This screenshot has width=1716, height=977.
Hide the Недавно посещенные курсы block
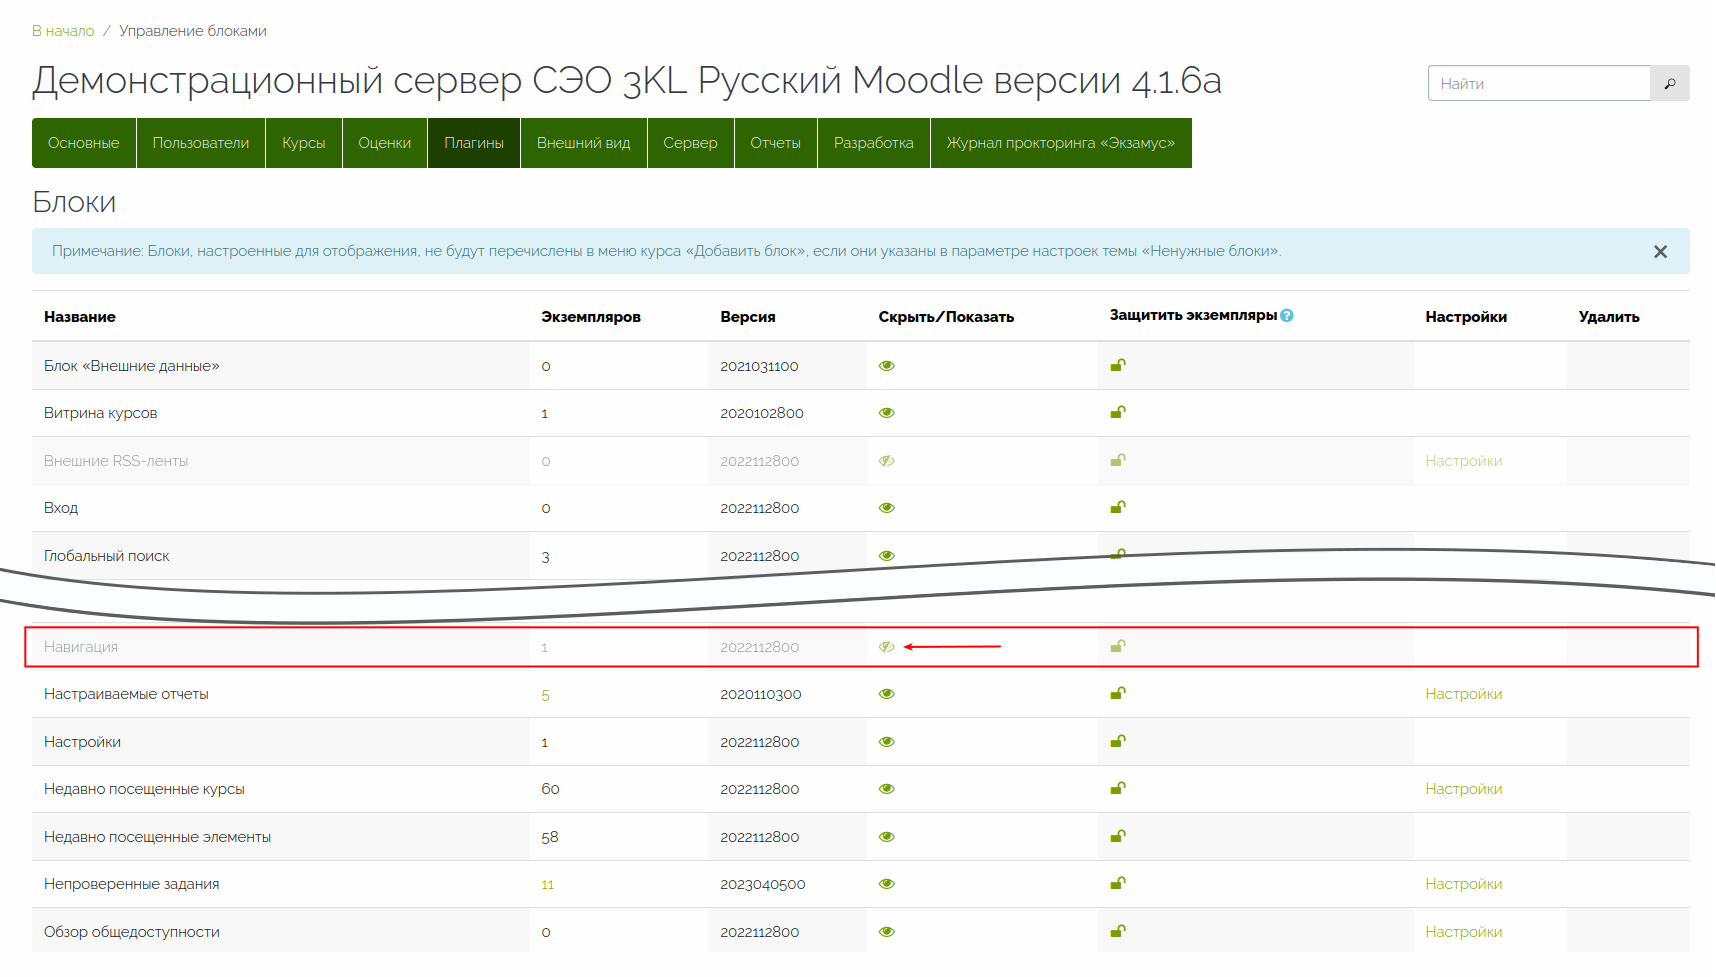click(x=886, y=789)
